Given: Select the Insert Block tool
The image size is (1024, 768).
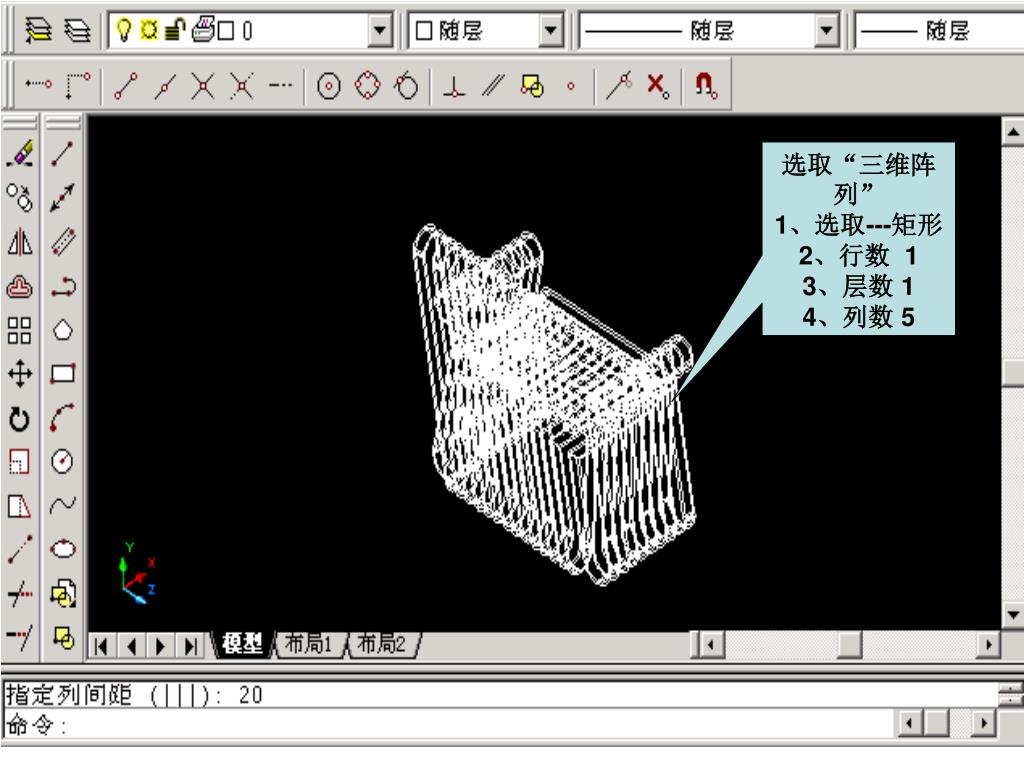Looking at the screenshot, I should [63, 594].
